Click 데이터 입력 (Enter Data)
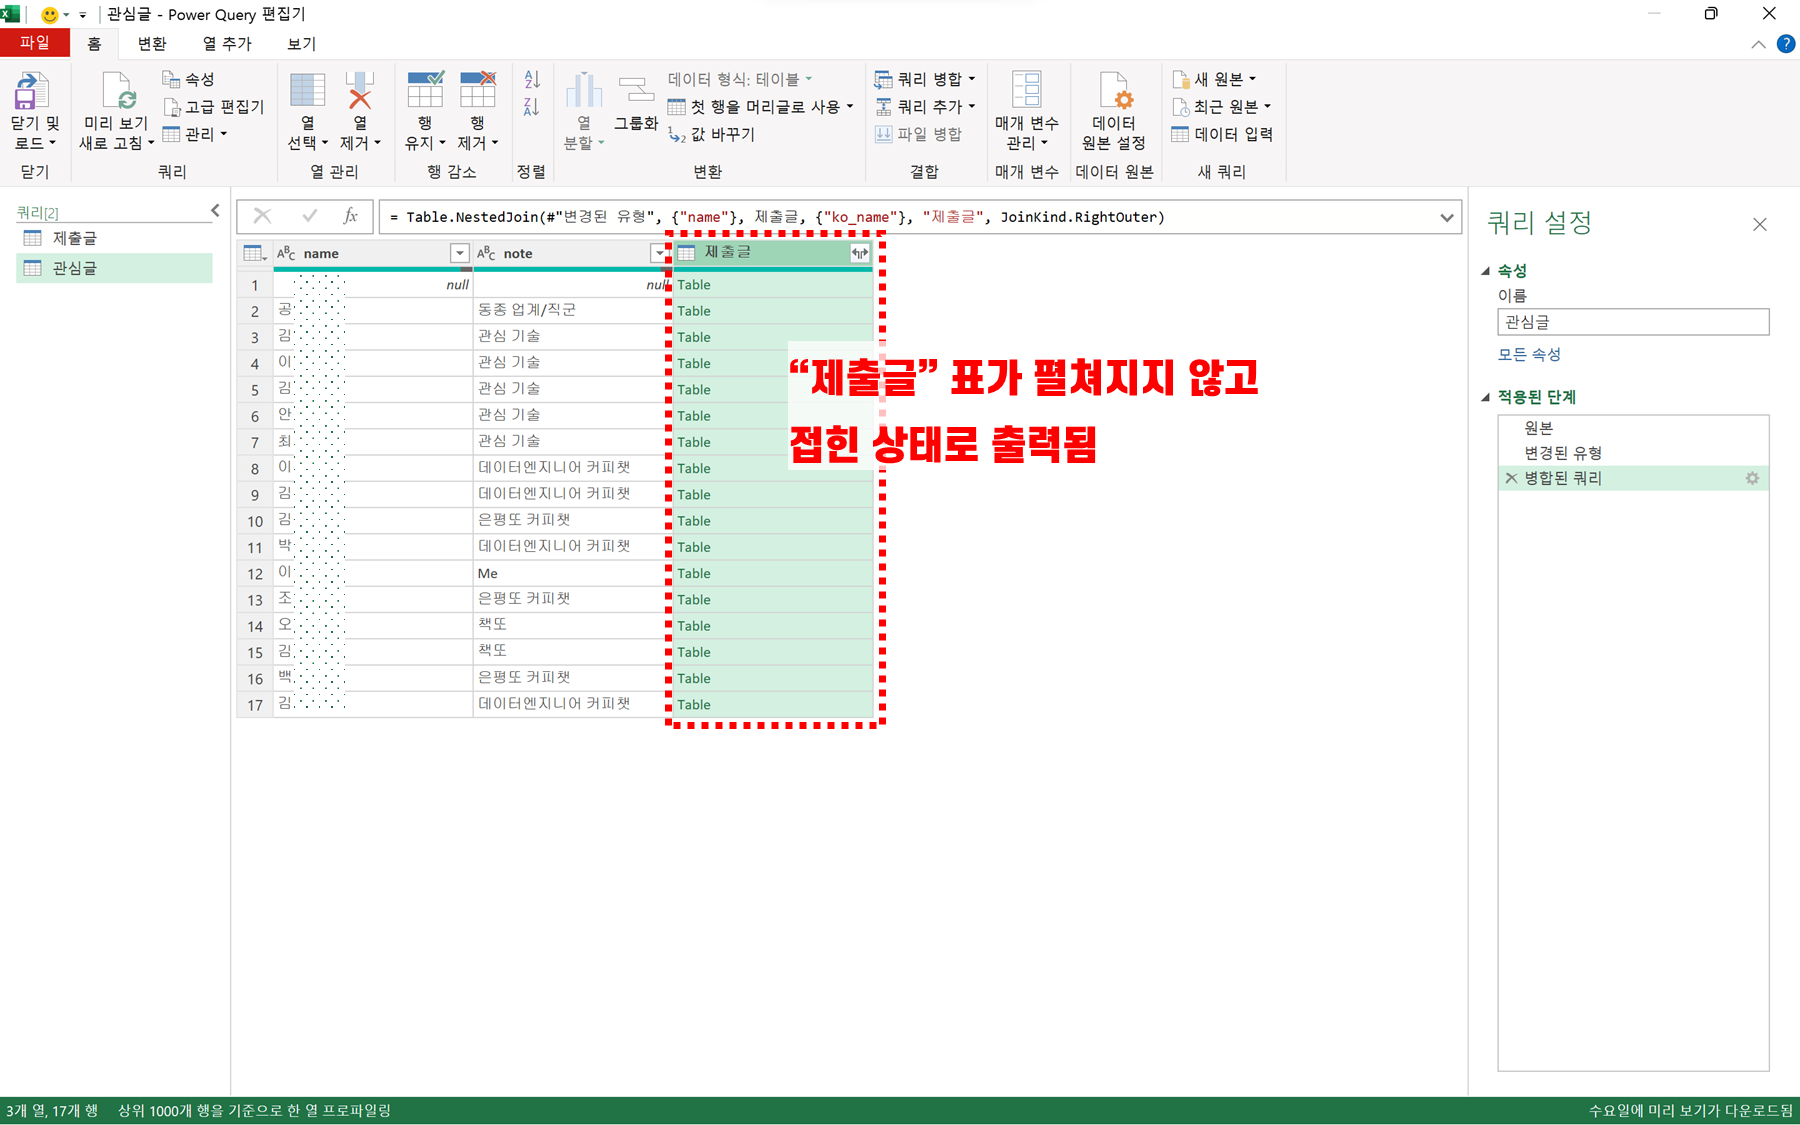 1222,134
